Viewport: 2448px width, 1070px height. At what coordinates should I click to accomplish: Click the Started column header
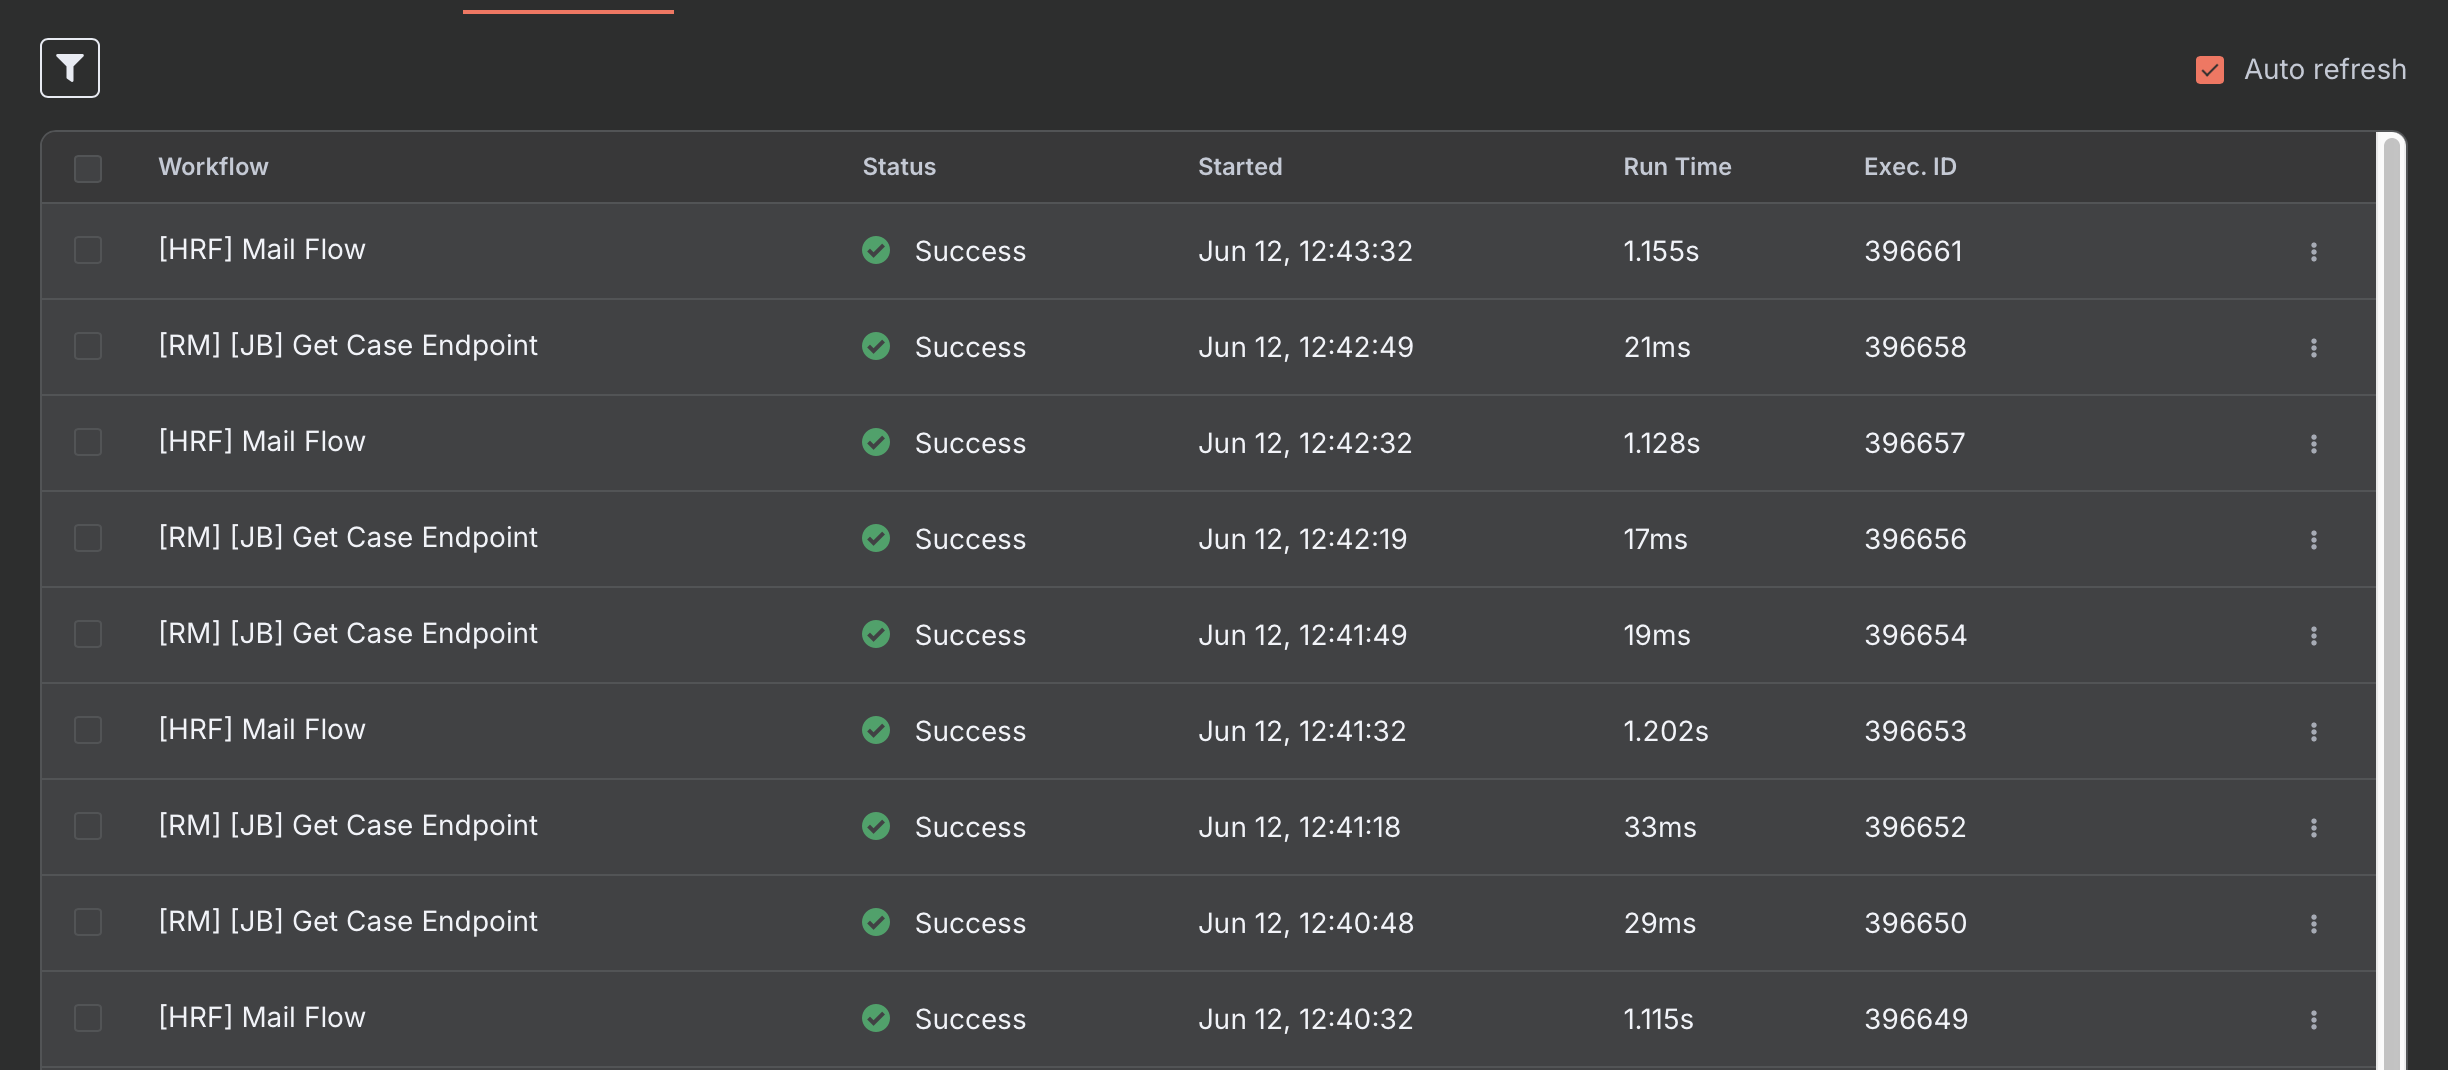1240,167
